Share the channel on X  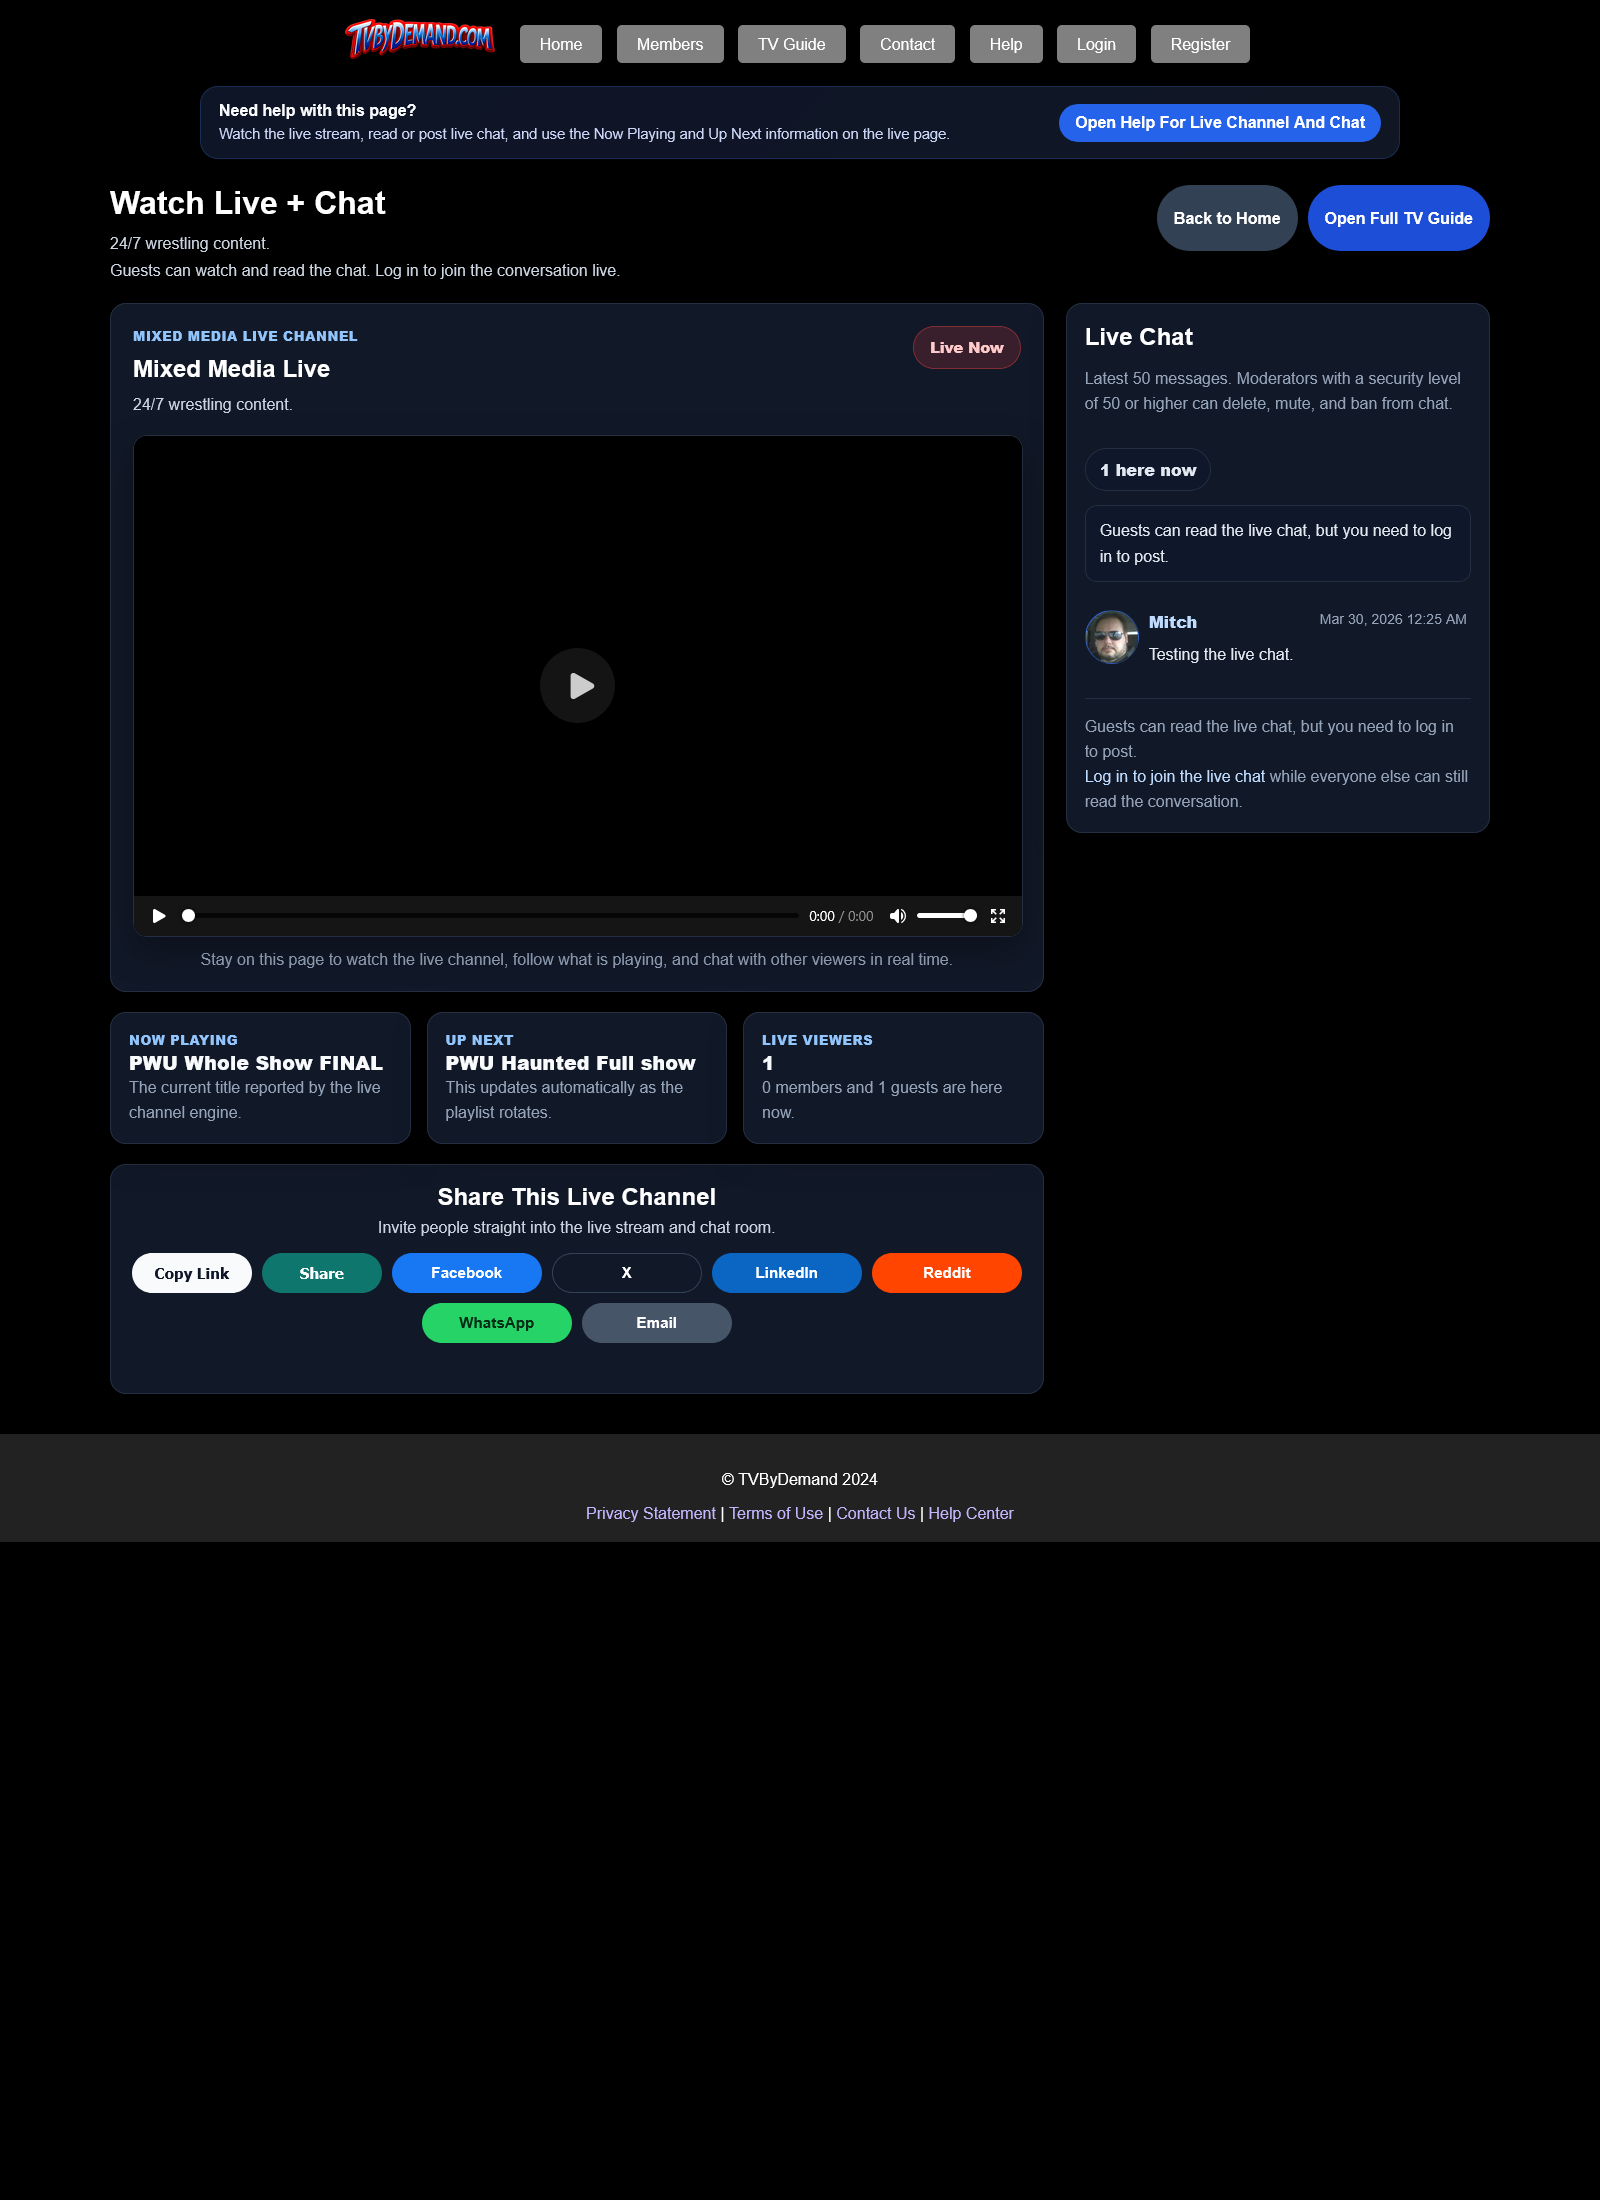[x=626, y=1272]
